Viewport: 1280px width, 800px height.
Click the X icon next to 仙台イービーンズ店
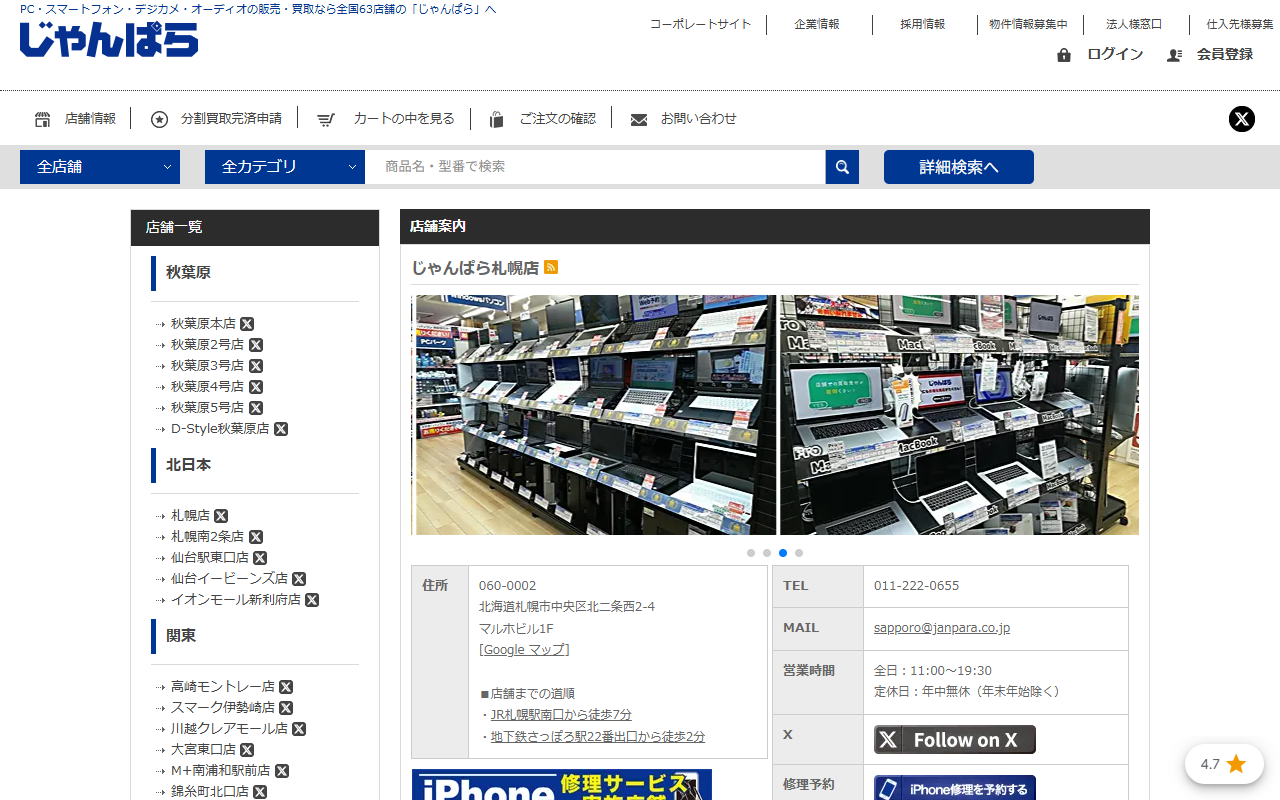(299, 579)
